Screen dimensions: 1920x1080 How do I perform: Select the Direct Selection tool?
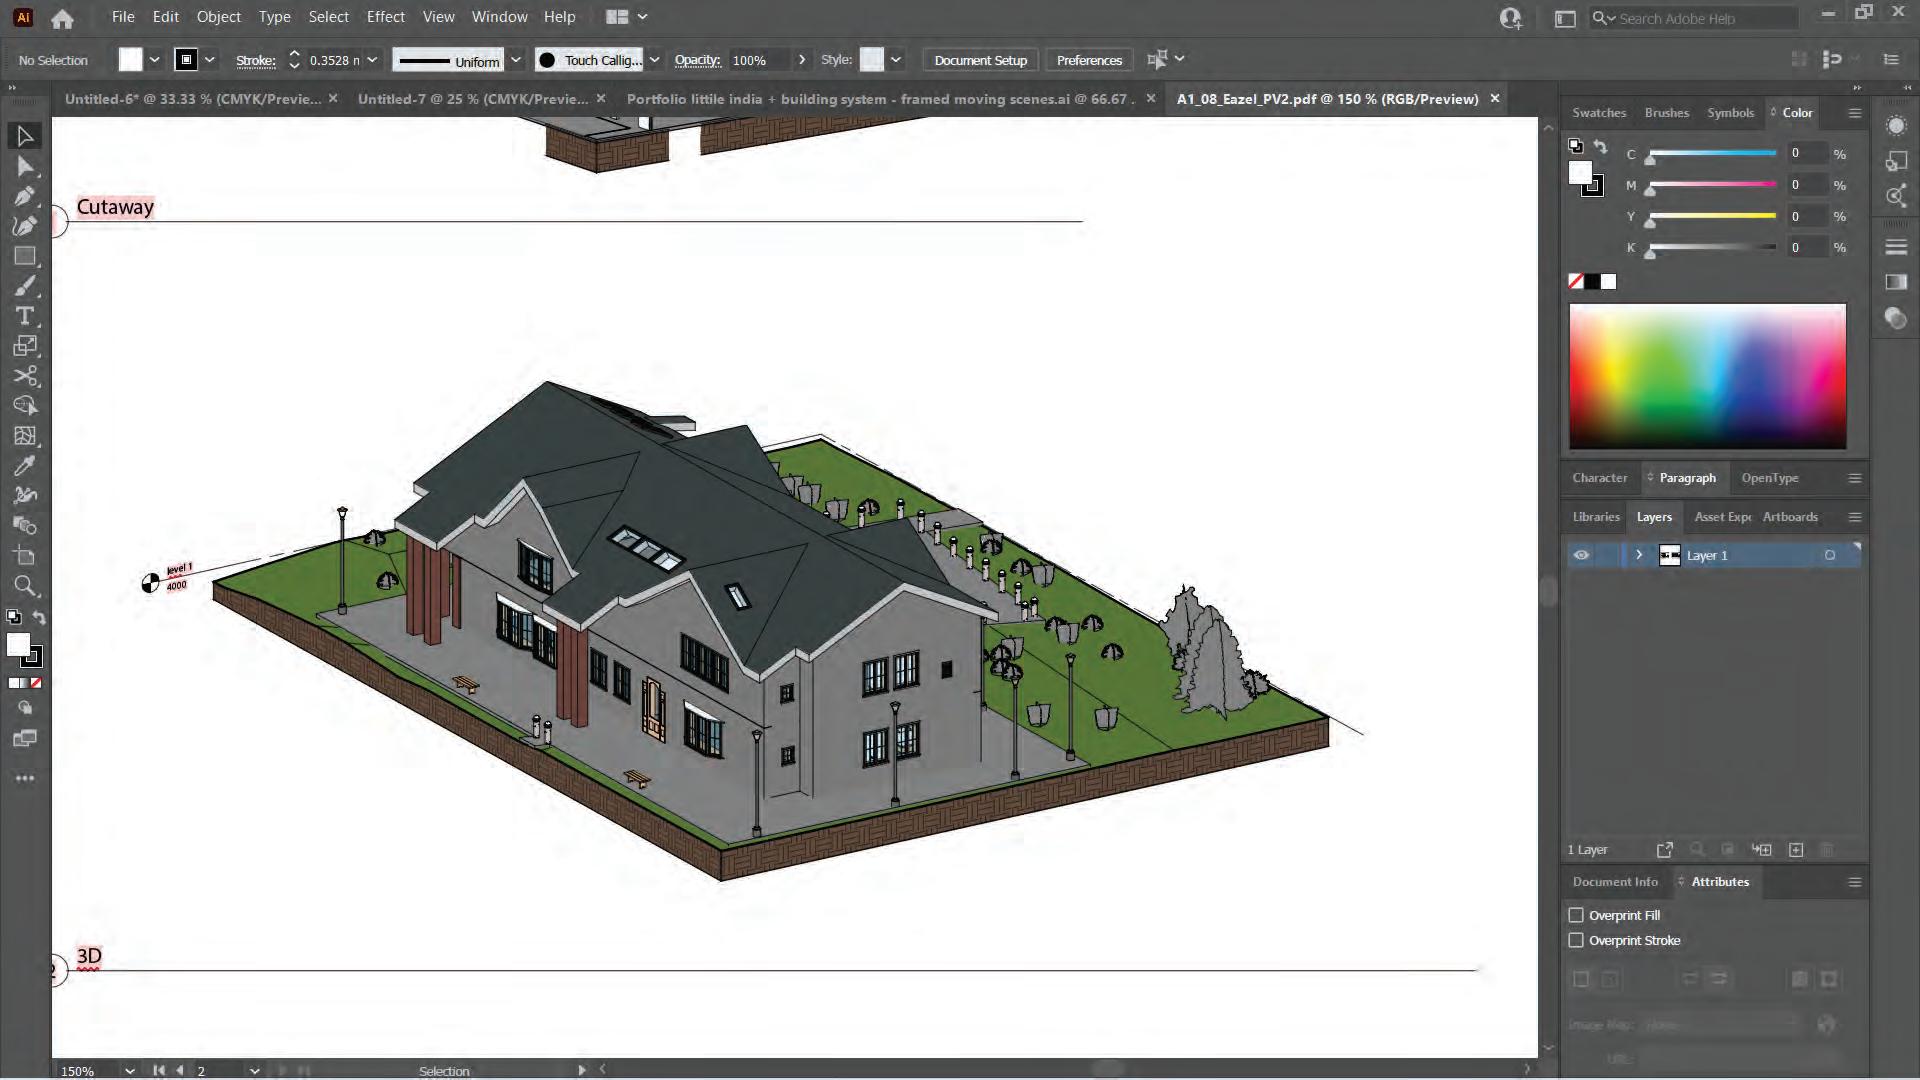(x=25, y=166)
